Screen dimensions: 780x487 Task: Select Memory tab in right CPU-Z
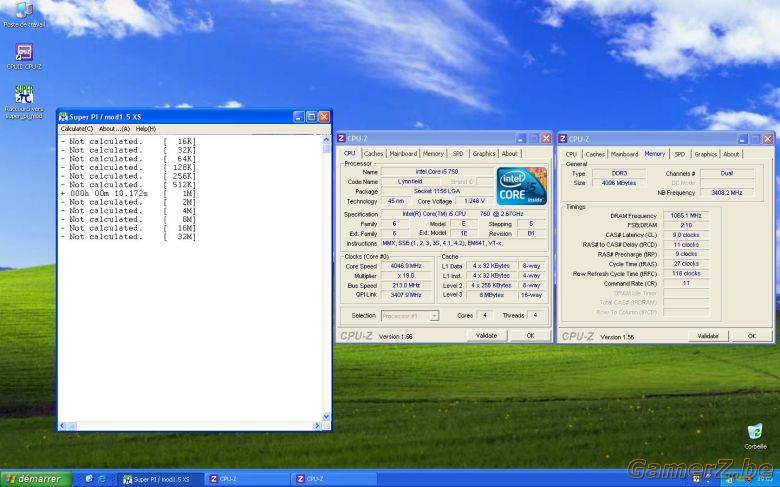click(655, 154)
